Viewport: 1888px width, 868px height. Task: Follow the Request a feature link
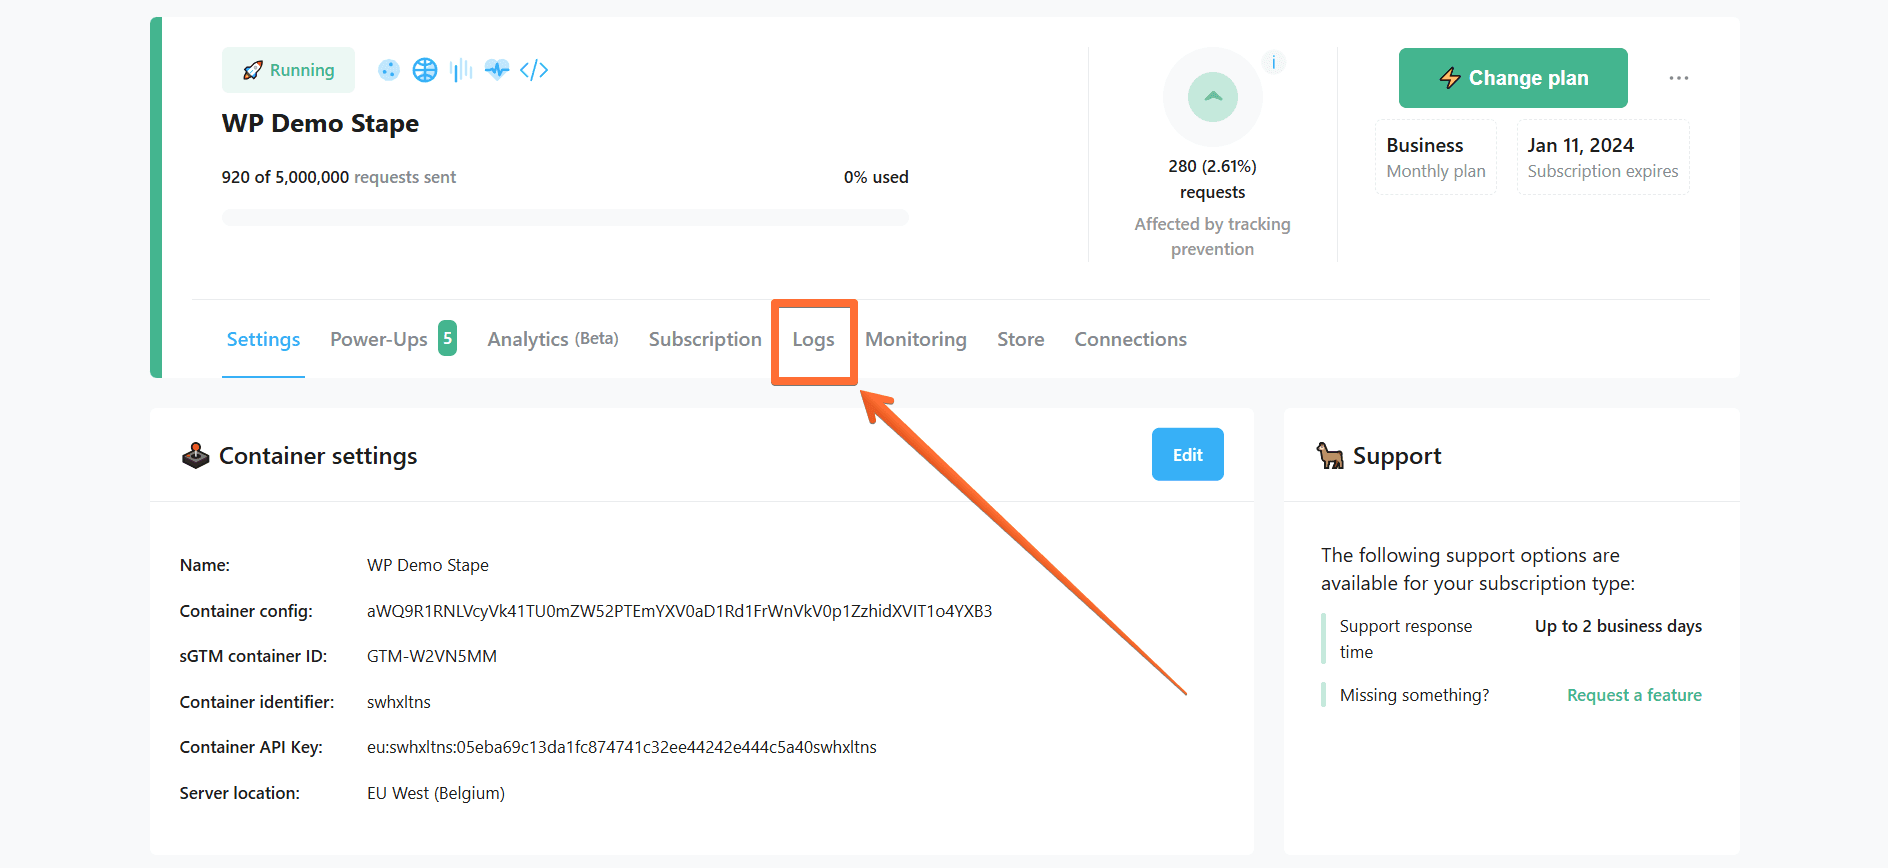point(1633,695)
